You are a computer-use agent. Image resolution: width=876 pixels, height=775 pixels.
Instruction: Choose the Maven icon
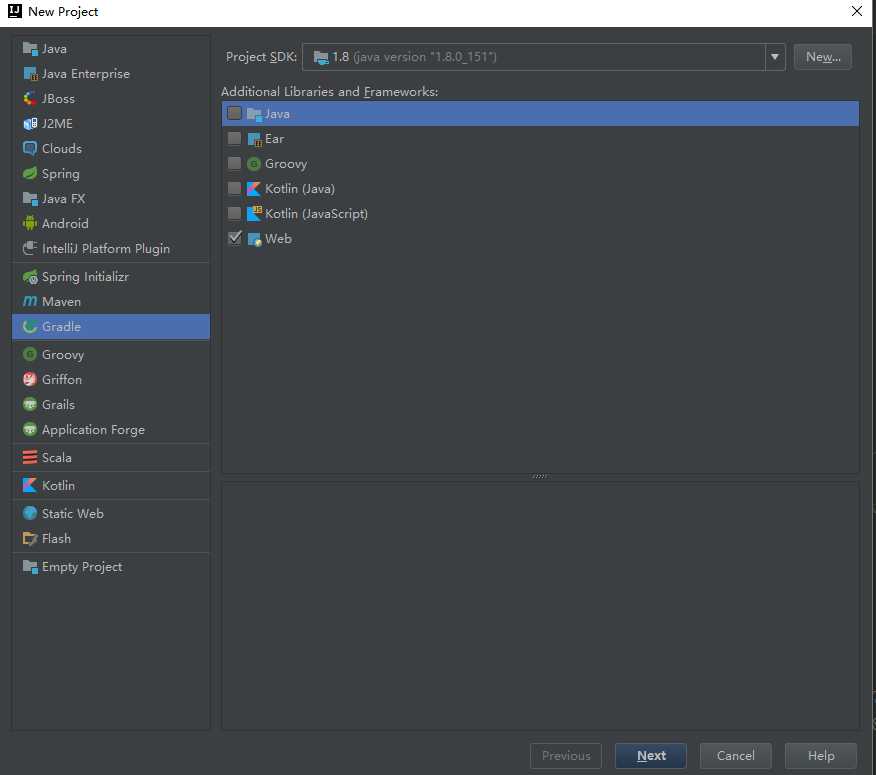30,302
